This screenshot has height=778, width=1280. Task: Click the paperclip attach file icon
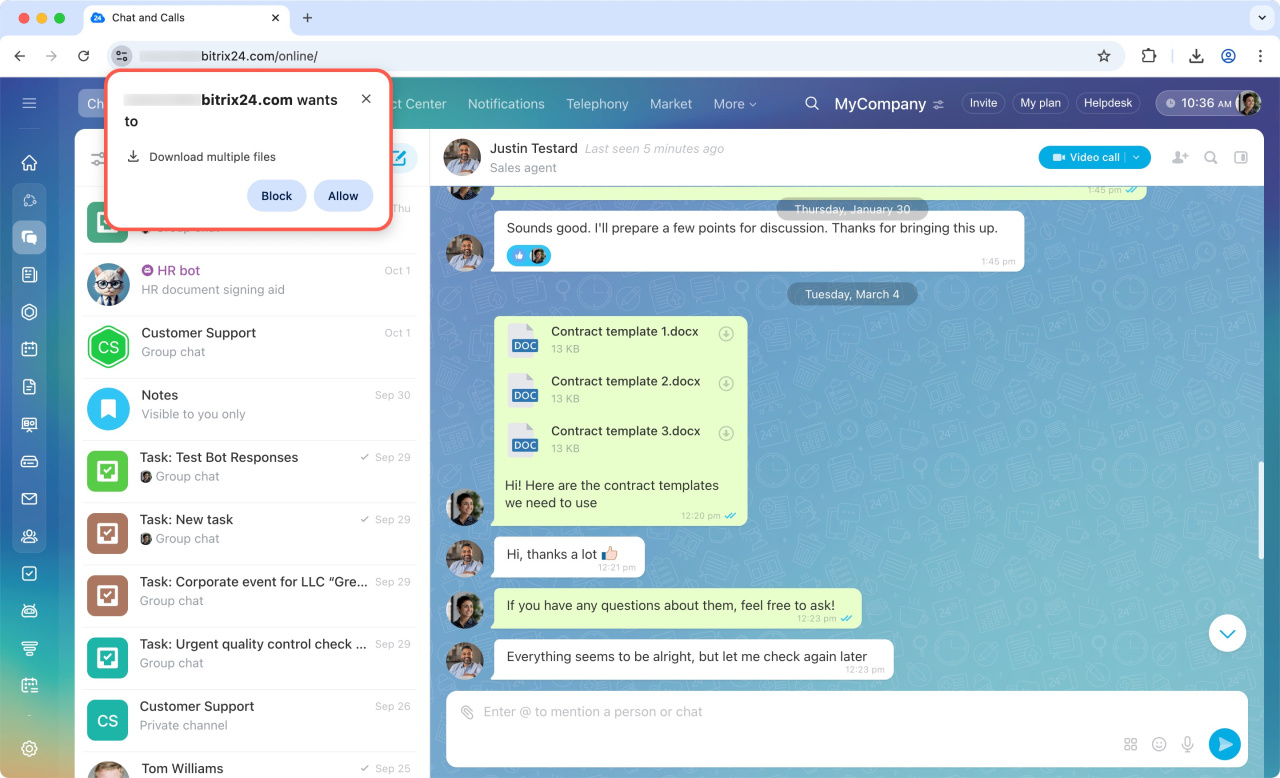click(x=467, y=712)
